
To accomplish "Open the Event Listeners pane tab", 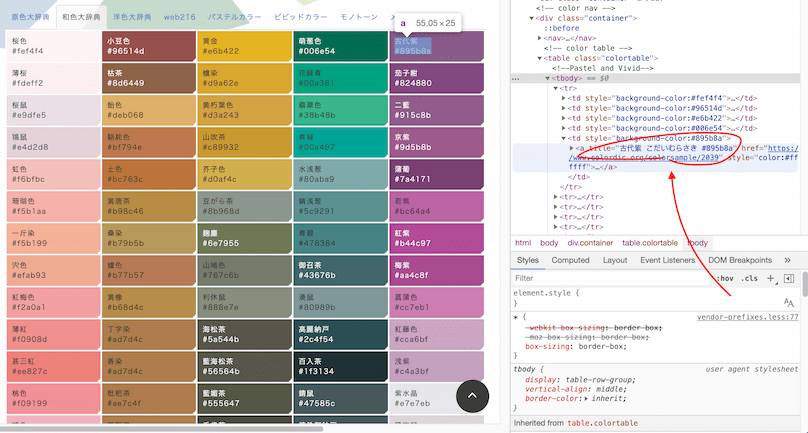I will coord(667,260).
